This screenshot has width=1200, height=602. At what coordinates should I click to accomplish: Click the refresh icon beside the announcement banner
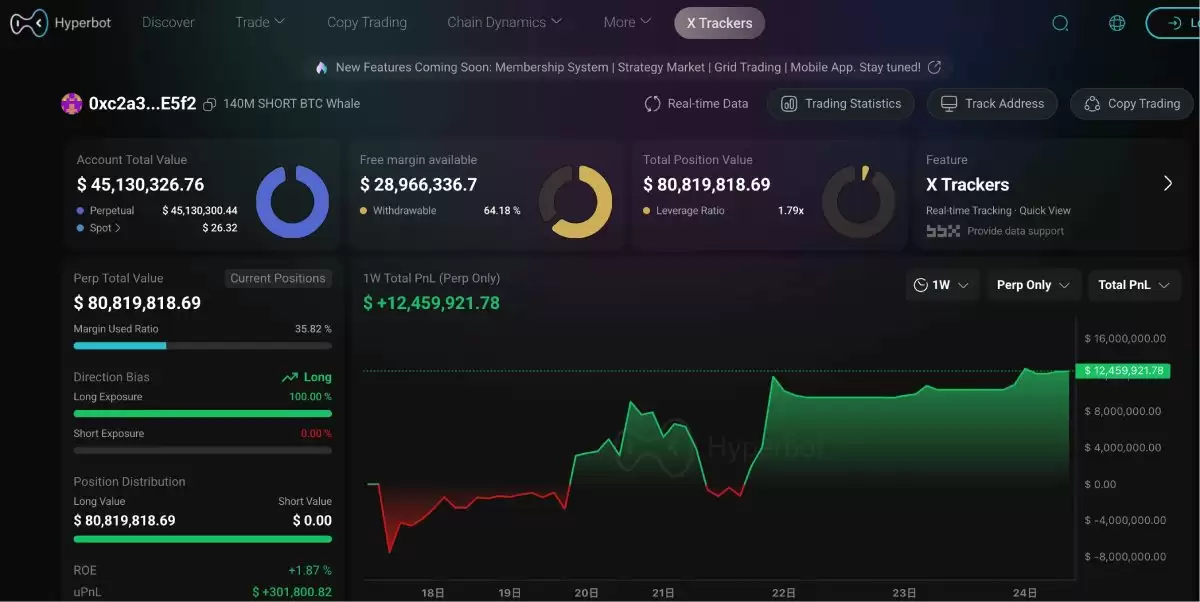click(935, 67)
